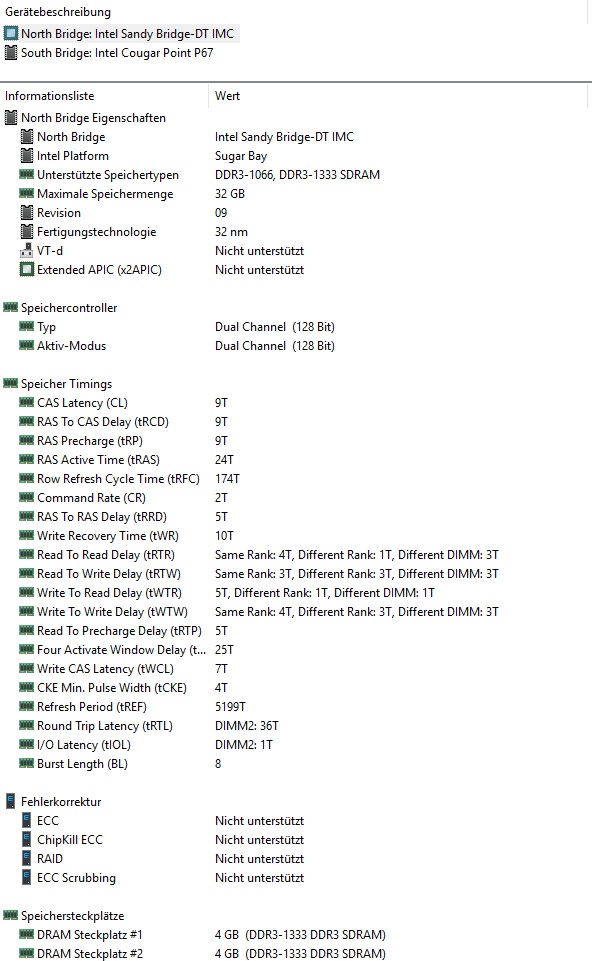Click icon beside Burst Length (BL)
The height and width of the screenshot is (961, 592).
pyautogui.click(x=26, y=764)
